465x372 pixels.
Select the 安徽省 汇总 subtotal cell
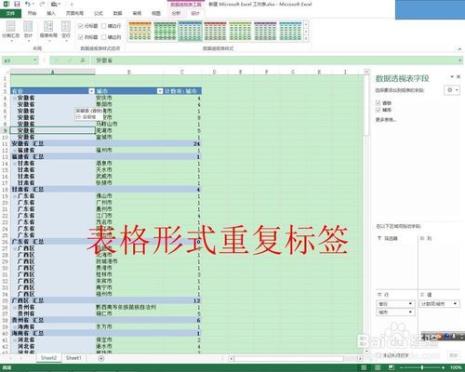point(53,144)
